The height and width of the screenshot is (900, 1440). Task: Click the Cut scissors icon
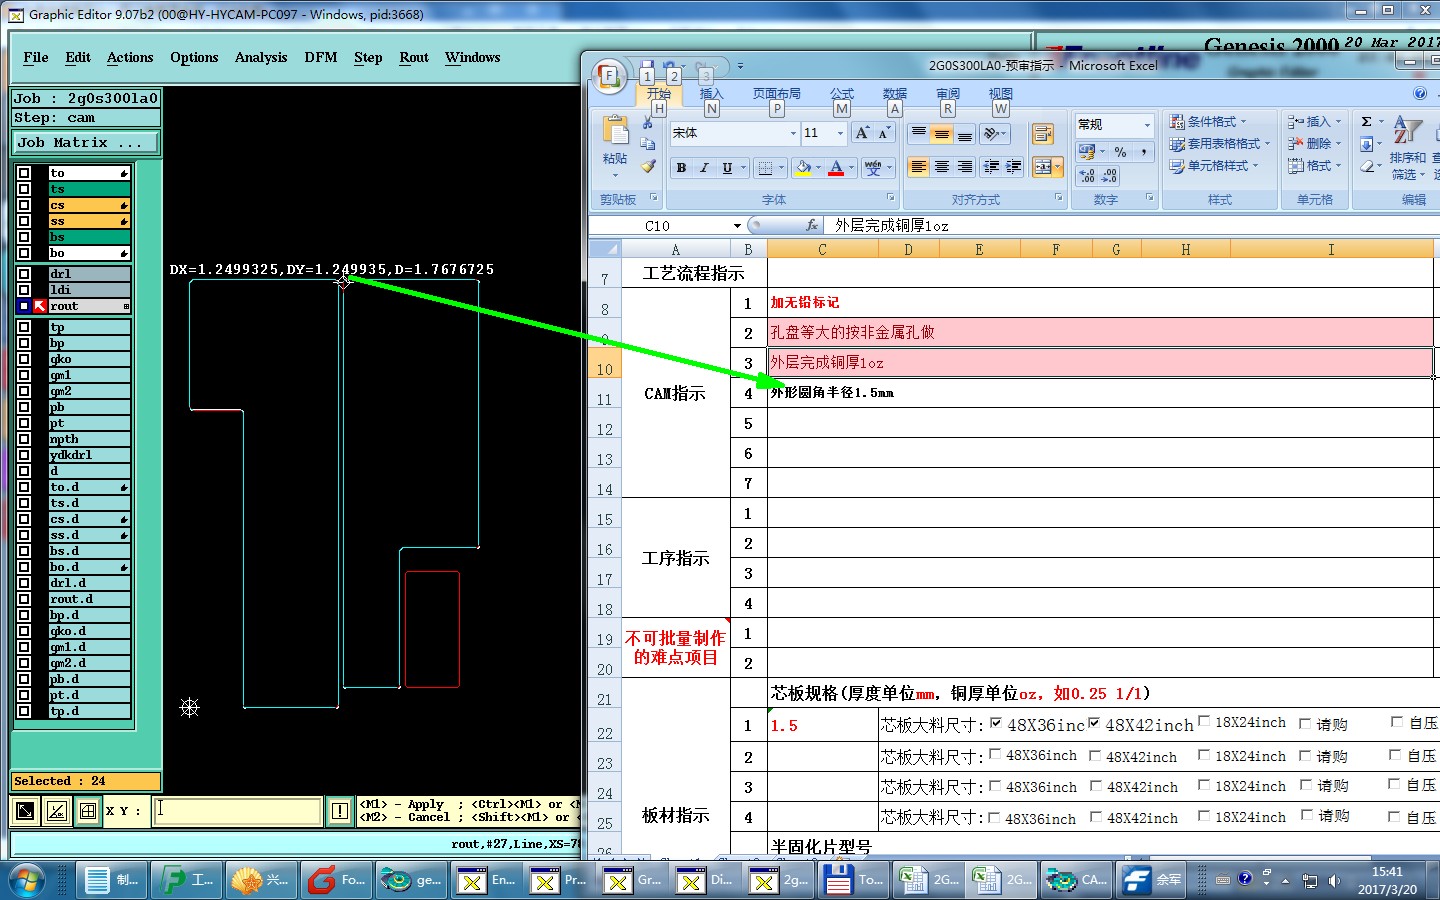point(648,122)
